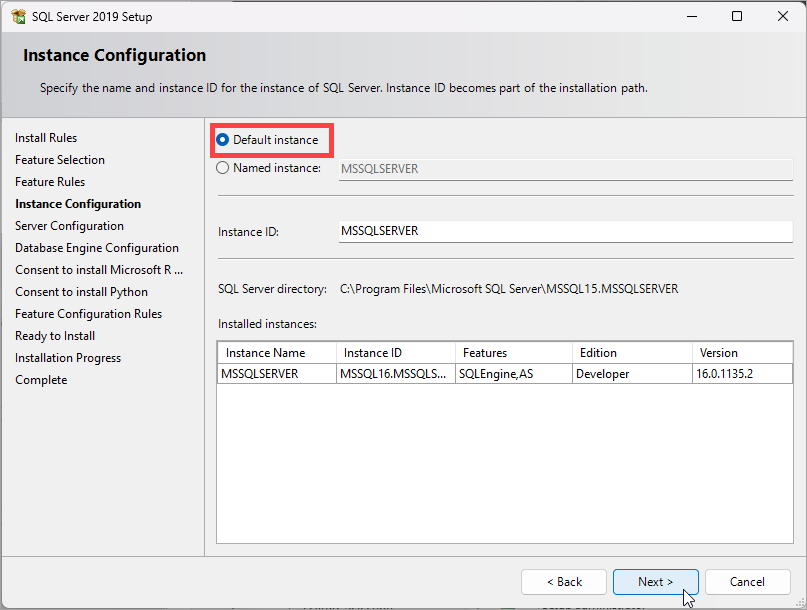Click the Version column header
This screenshot has width=807, height=610.
[x=742, y=353]
